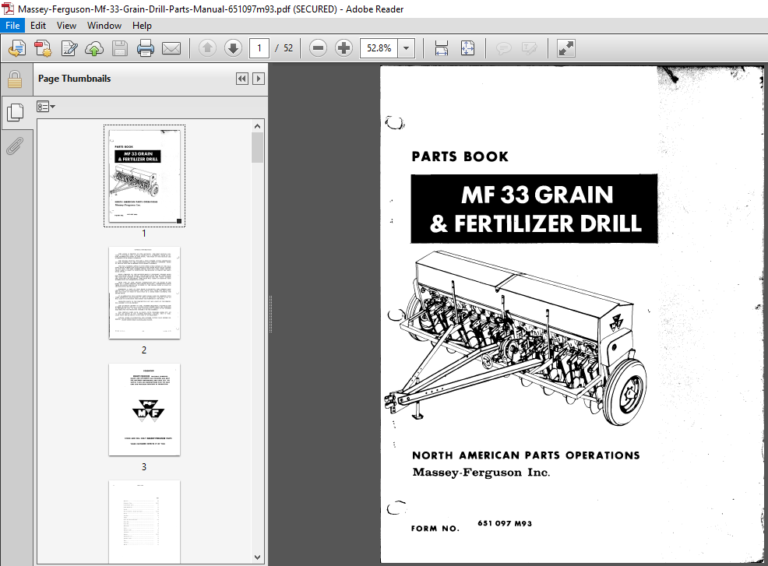
Task: Click thumbnails scrollbar up arrow
Action: click(257, 126)
